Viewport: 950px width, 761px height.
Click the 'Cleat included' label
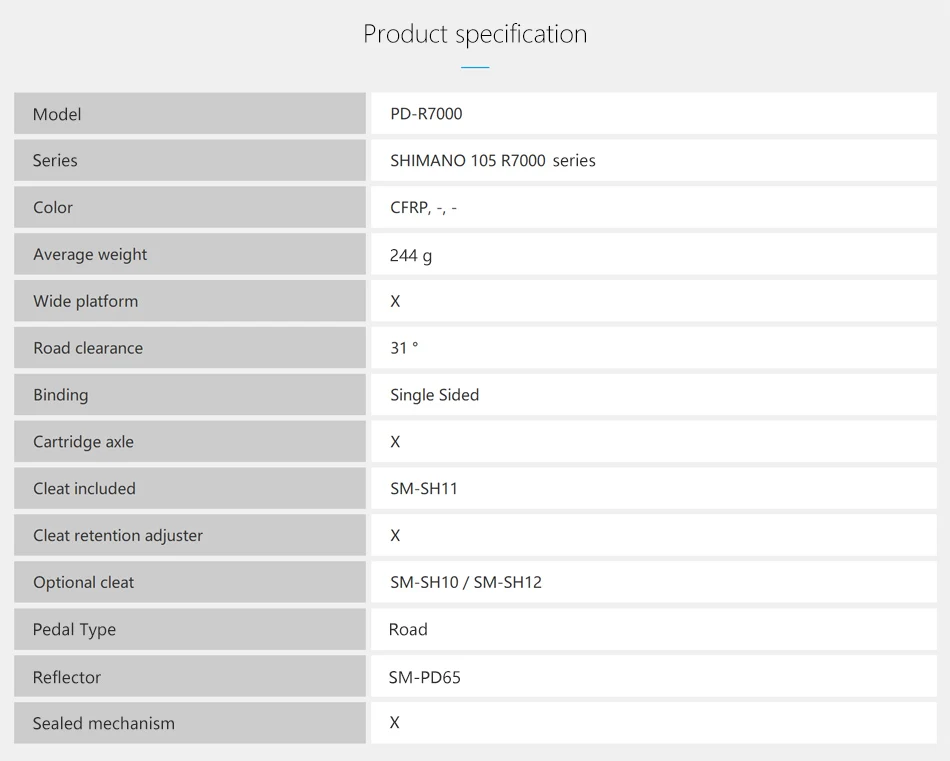(84, 488)
